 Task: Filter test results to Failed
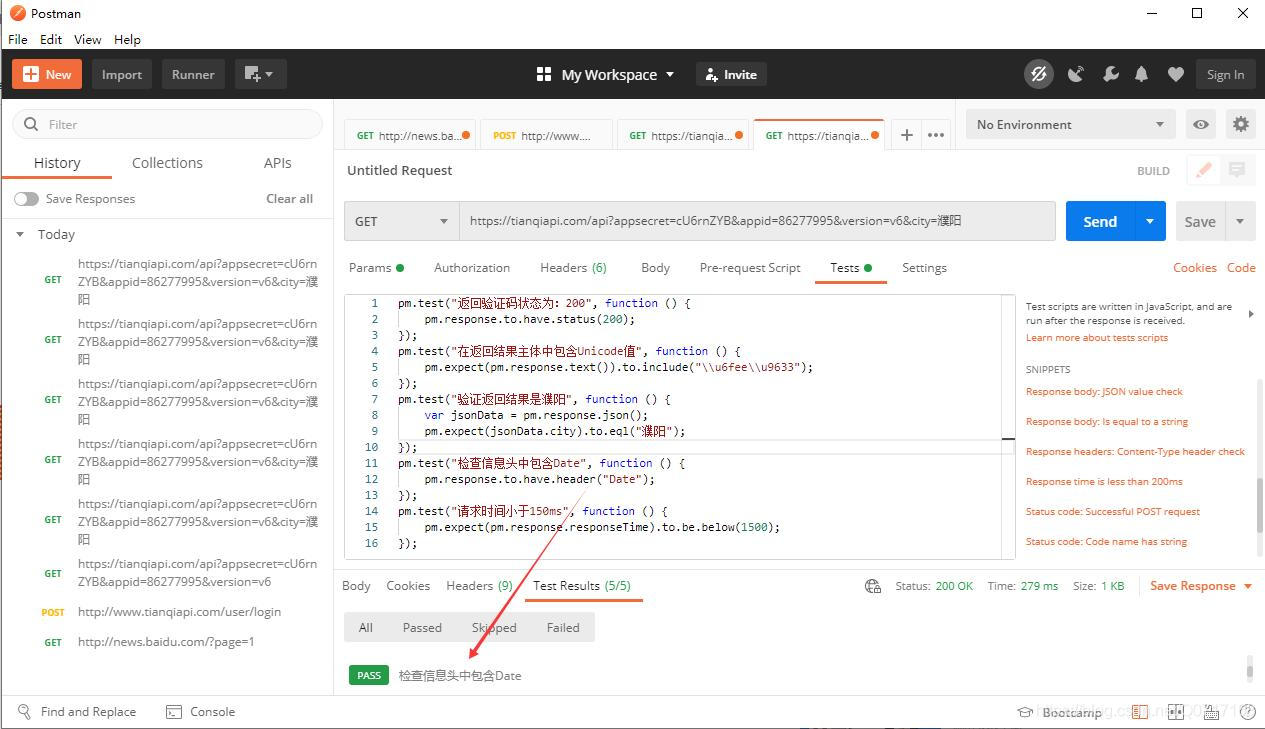(563, 627)
